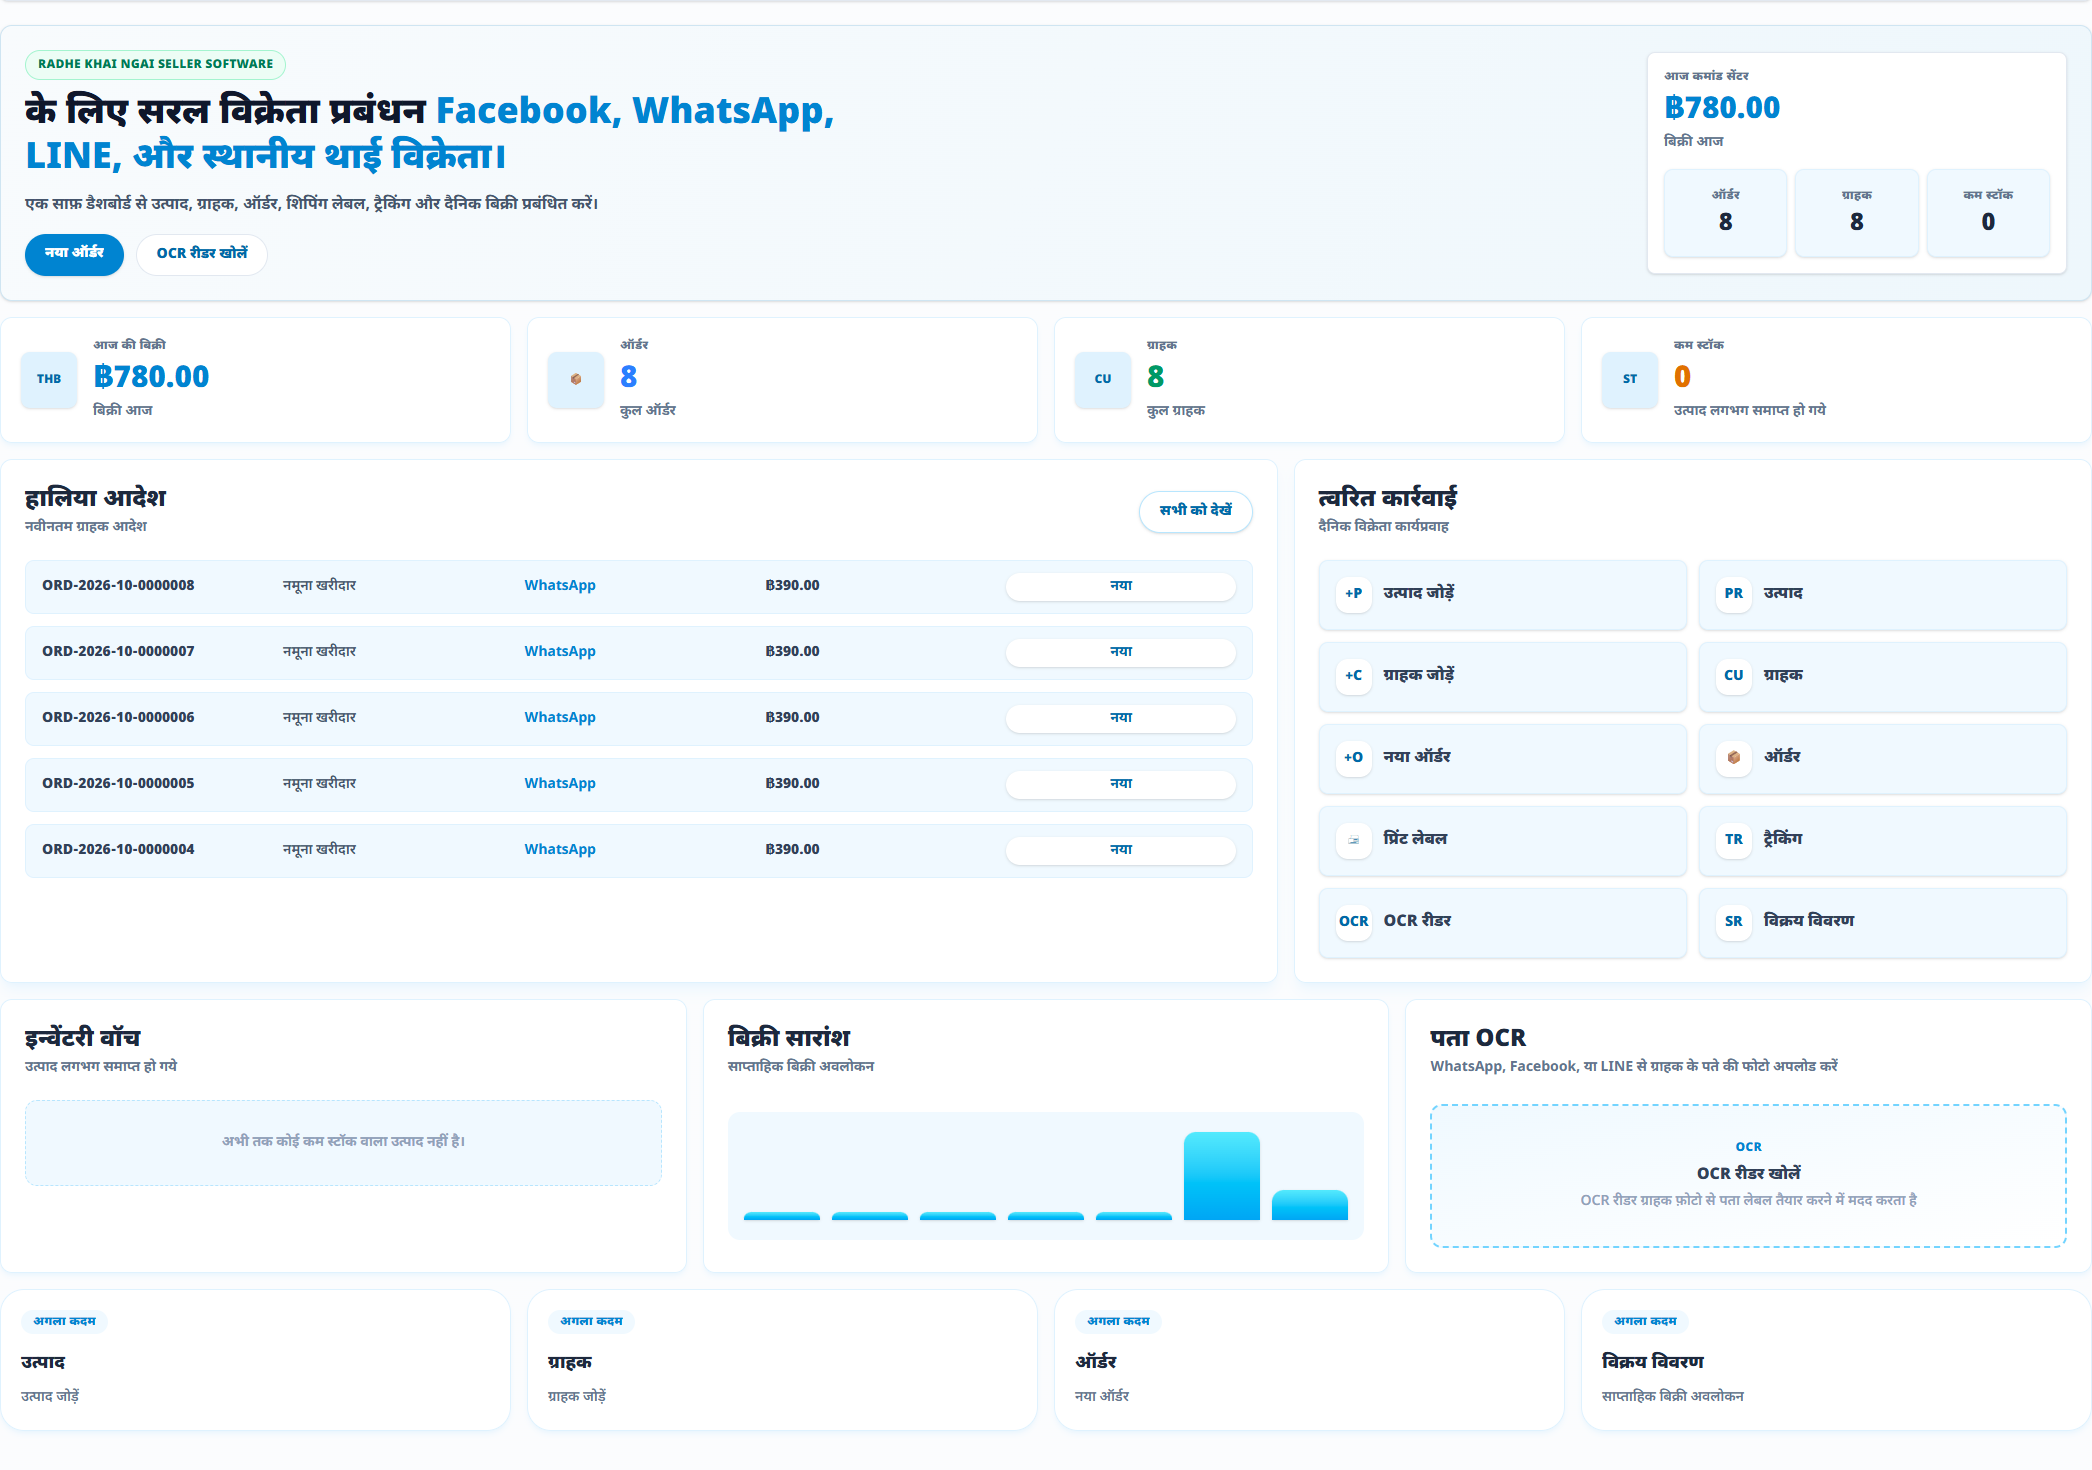Open order ORD-2026-10-0000008 row
Screen dimensions: 2092x1470
coord(638,586)
